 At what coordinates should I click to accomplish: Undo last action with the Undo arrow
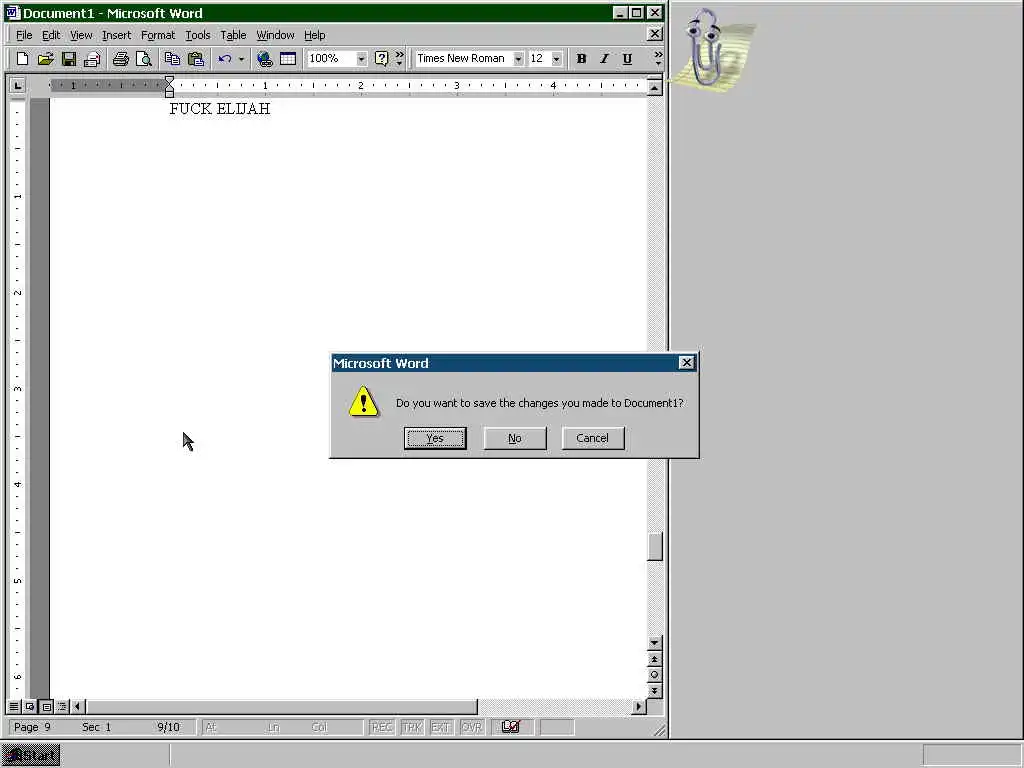pos(225,59)
